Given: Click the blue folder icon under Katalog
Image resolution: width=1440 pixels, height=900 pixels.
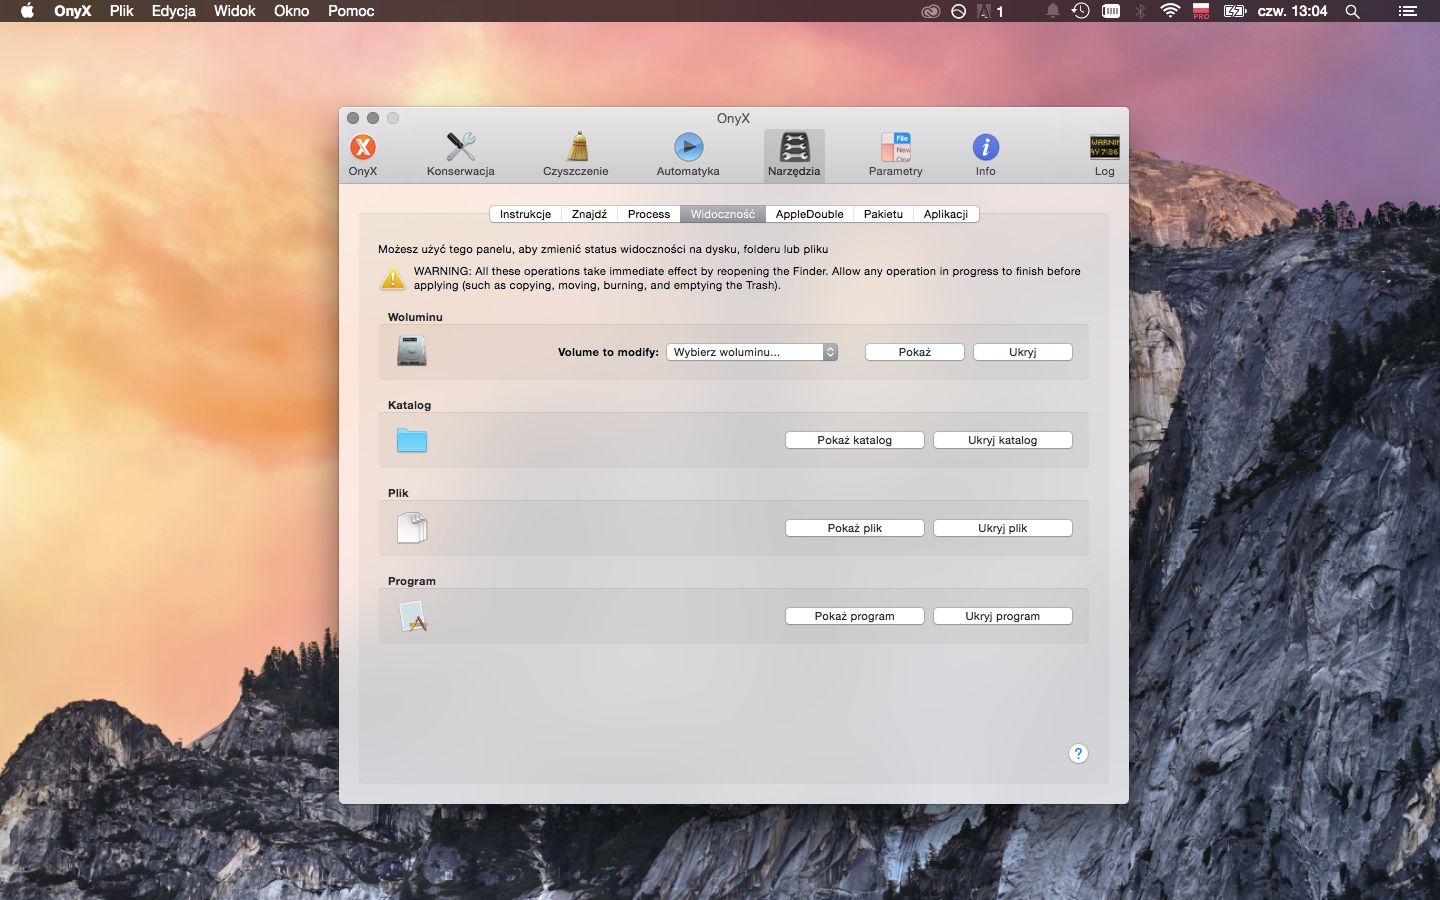Looking at the screenshot, I should pos(412,440).
